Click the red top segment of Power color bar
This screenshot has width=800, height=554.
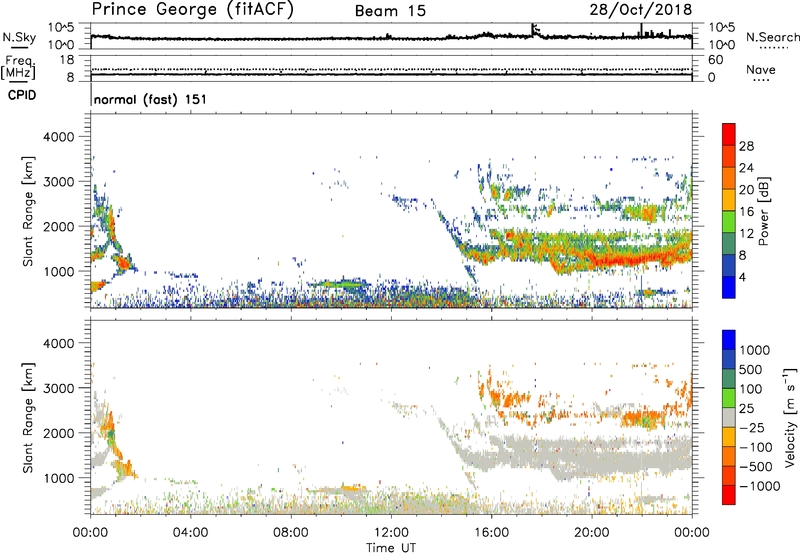click(729, 134)
